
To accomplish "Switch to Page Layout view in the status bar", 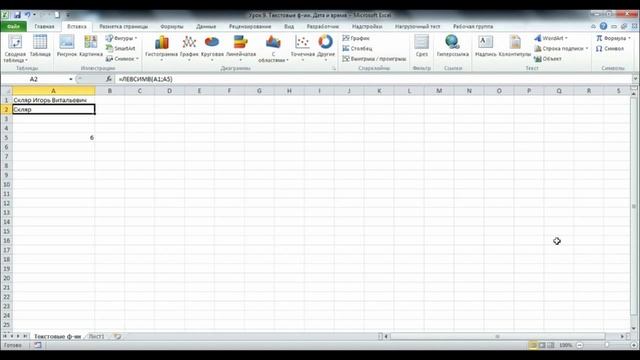I will click(542, 345).
